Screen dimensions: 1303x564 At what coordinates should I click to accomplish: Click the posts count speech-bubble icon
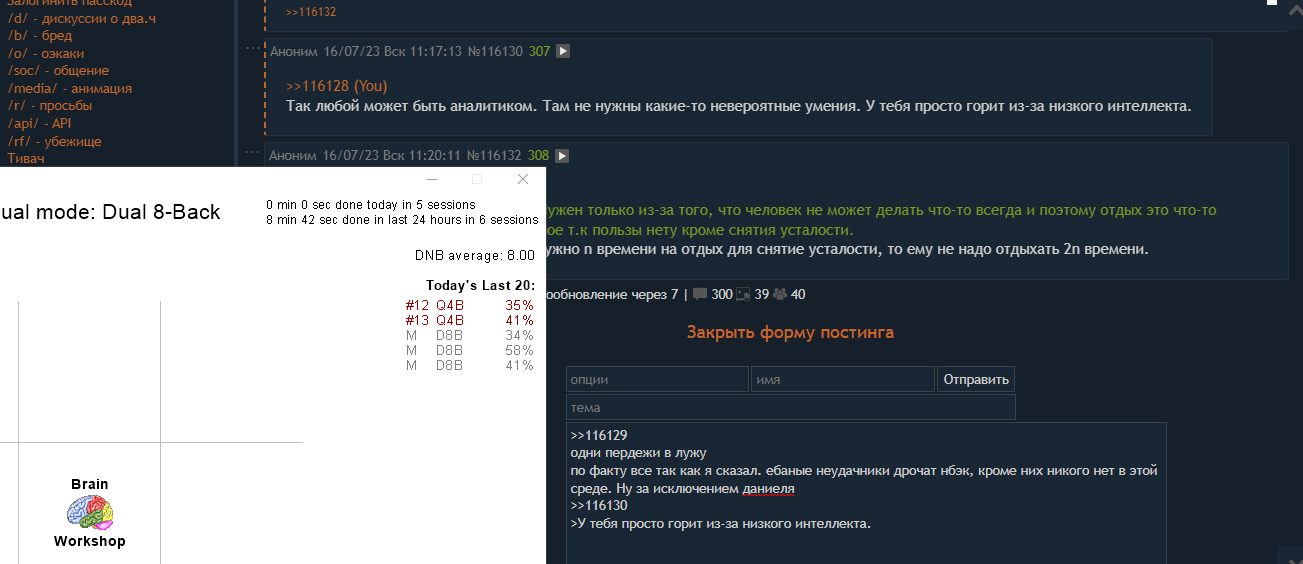click(700, 294)
